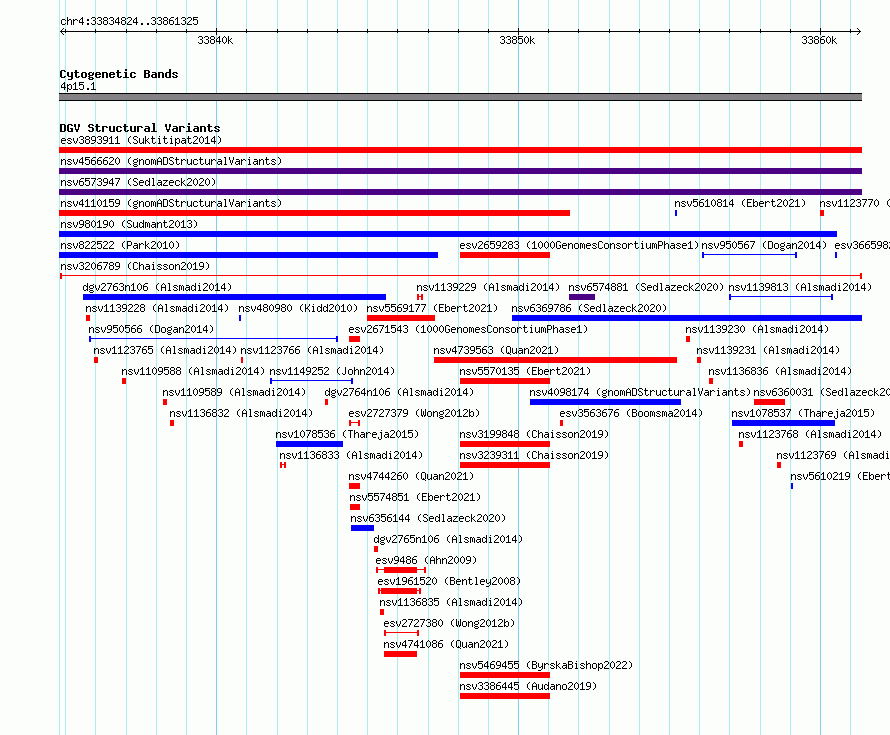890x735 pixels.
Task: Click the DGV Structural Variants track title
Action: point(140,128)
